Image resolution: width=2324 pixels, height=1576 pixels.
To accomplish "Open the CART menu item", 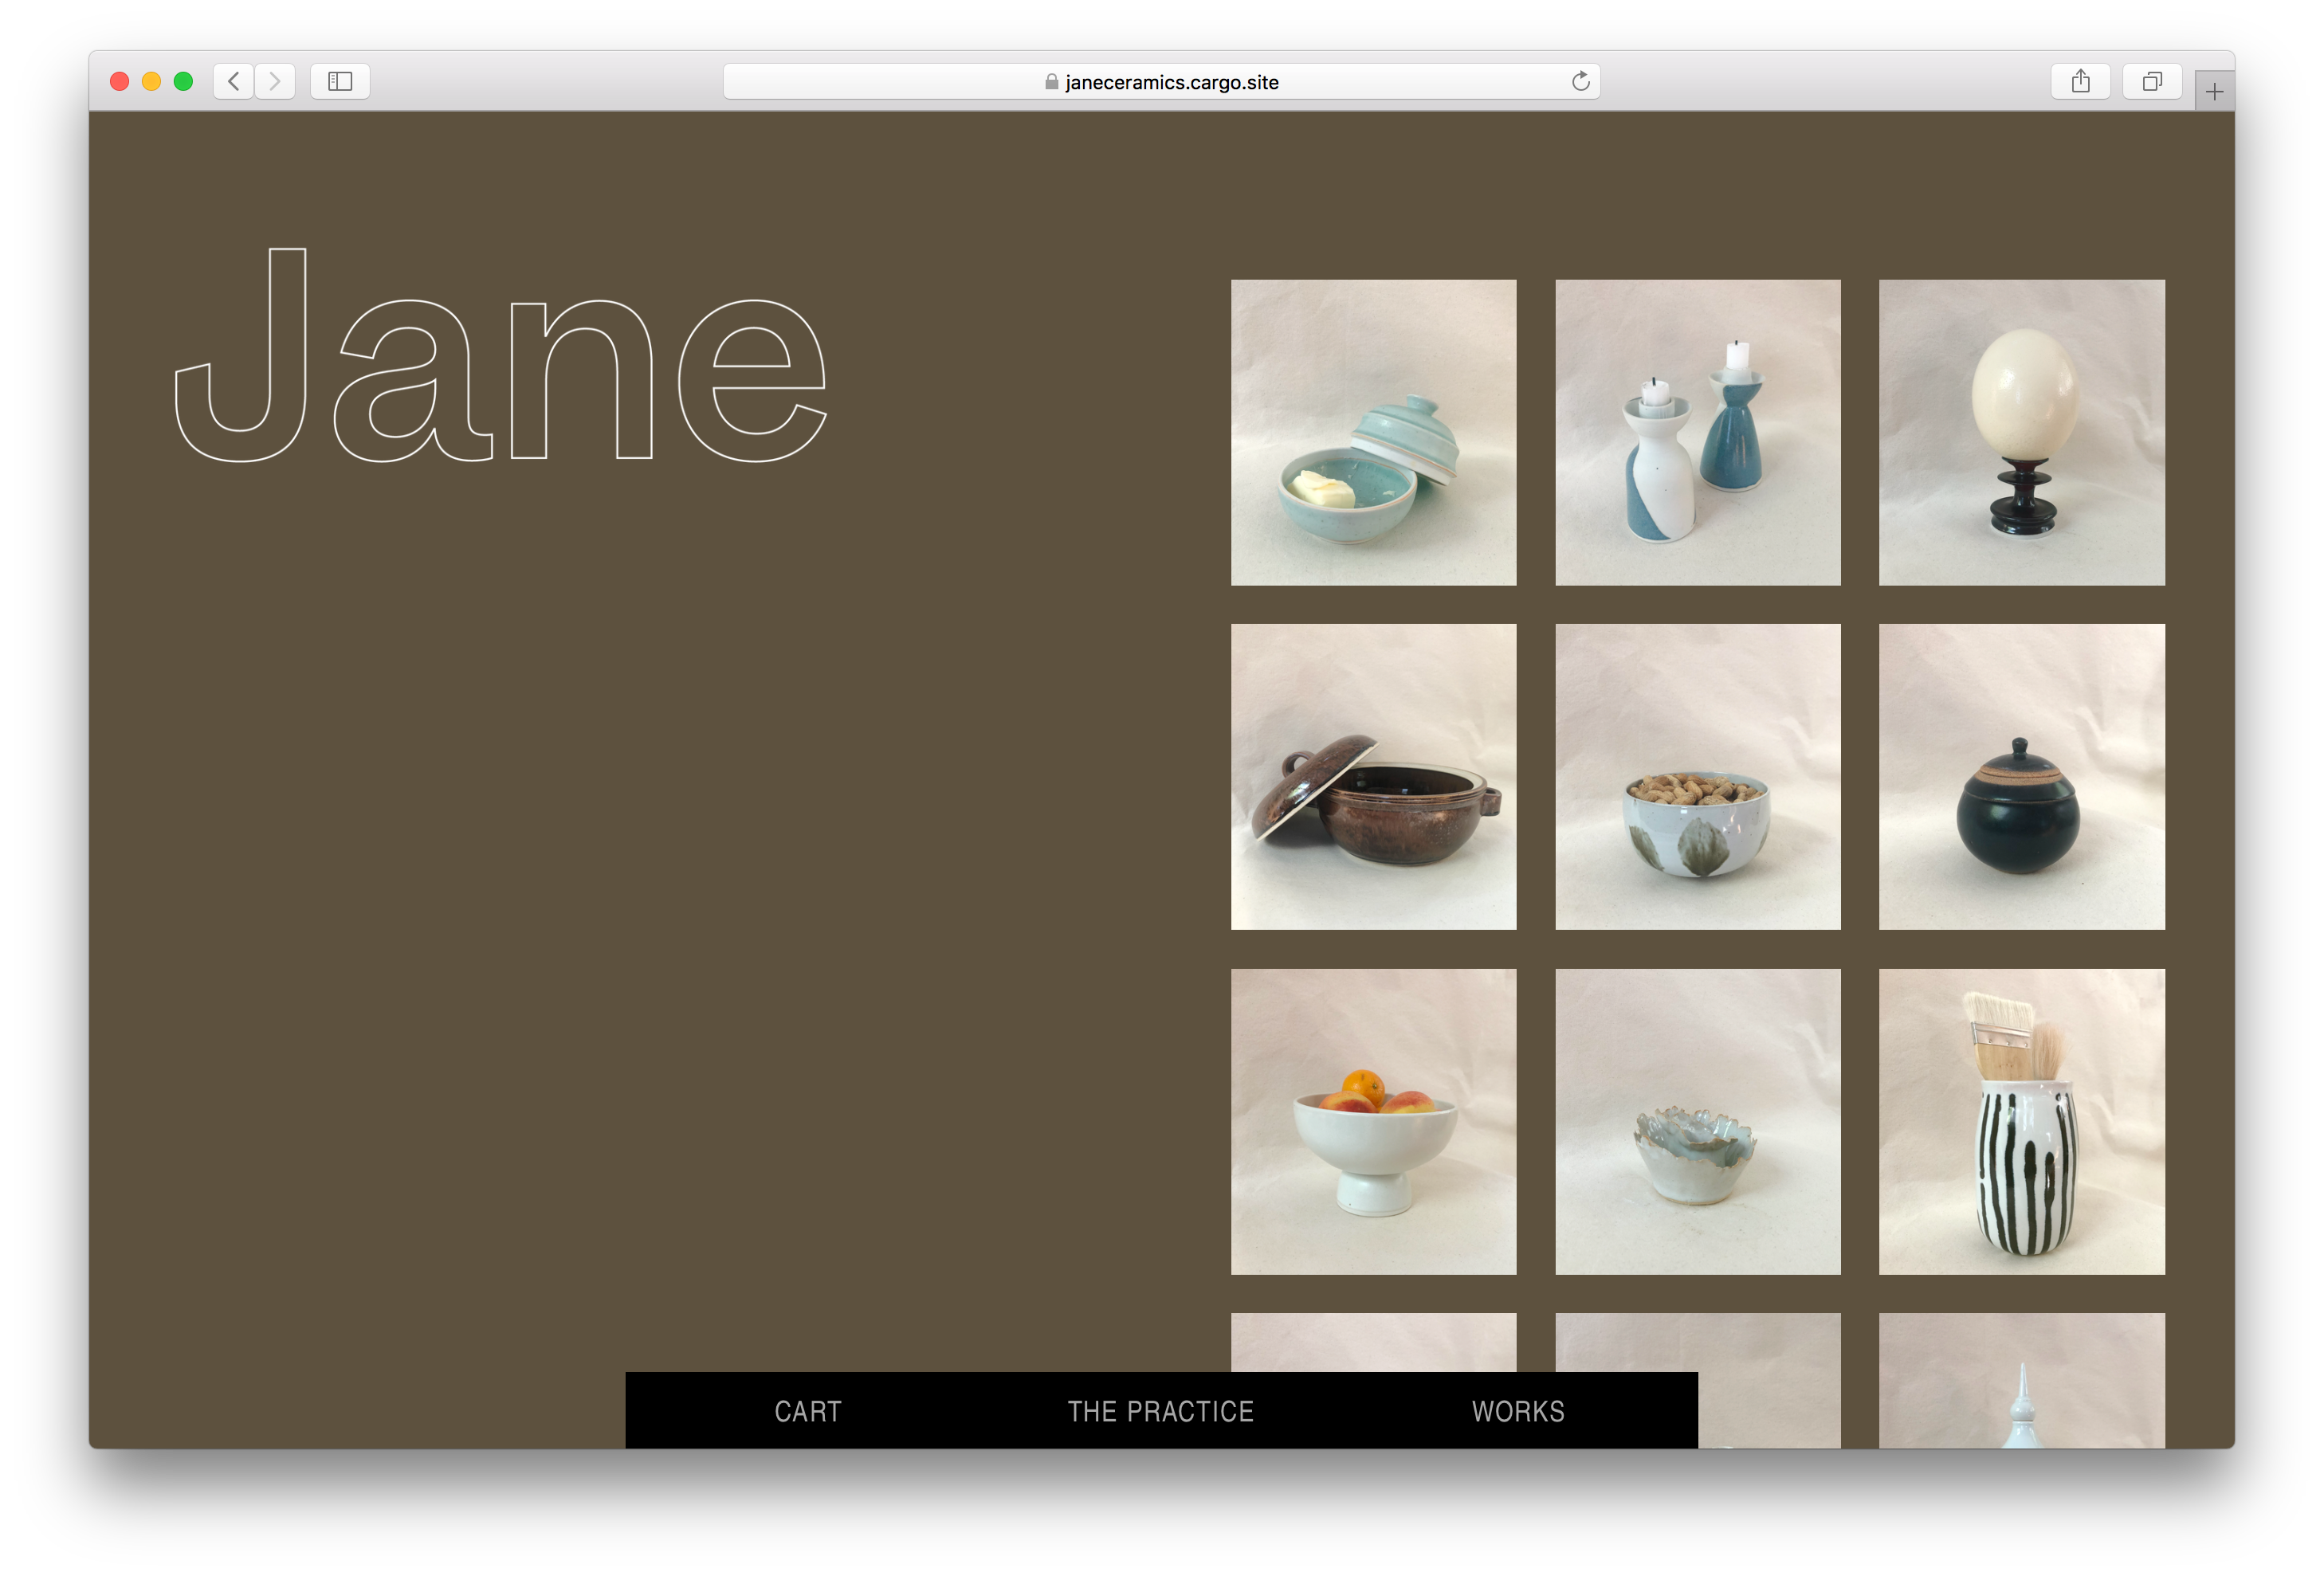I will (x=808, y=1411).
